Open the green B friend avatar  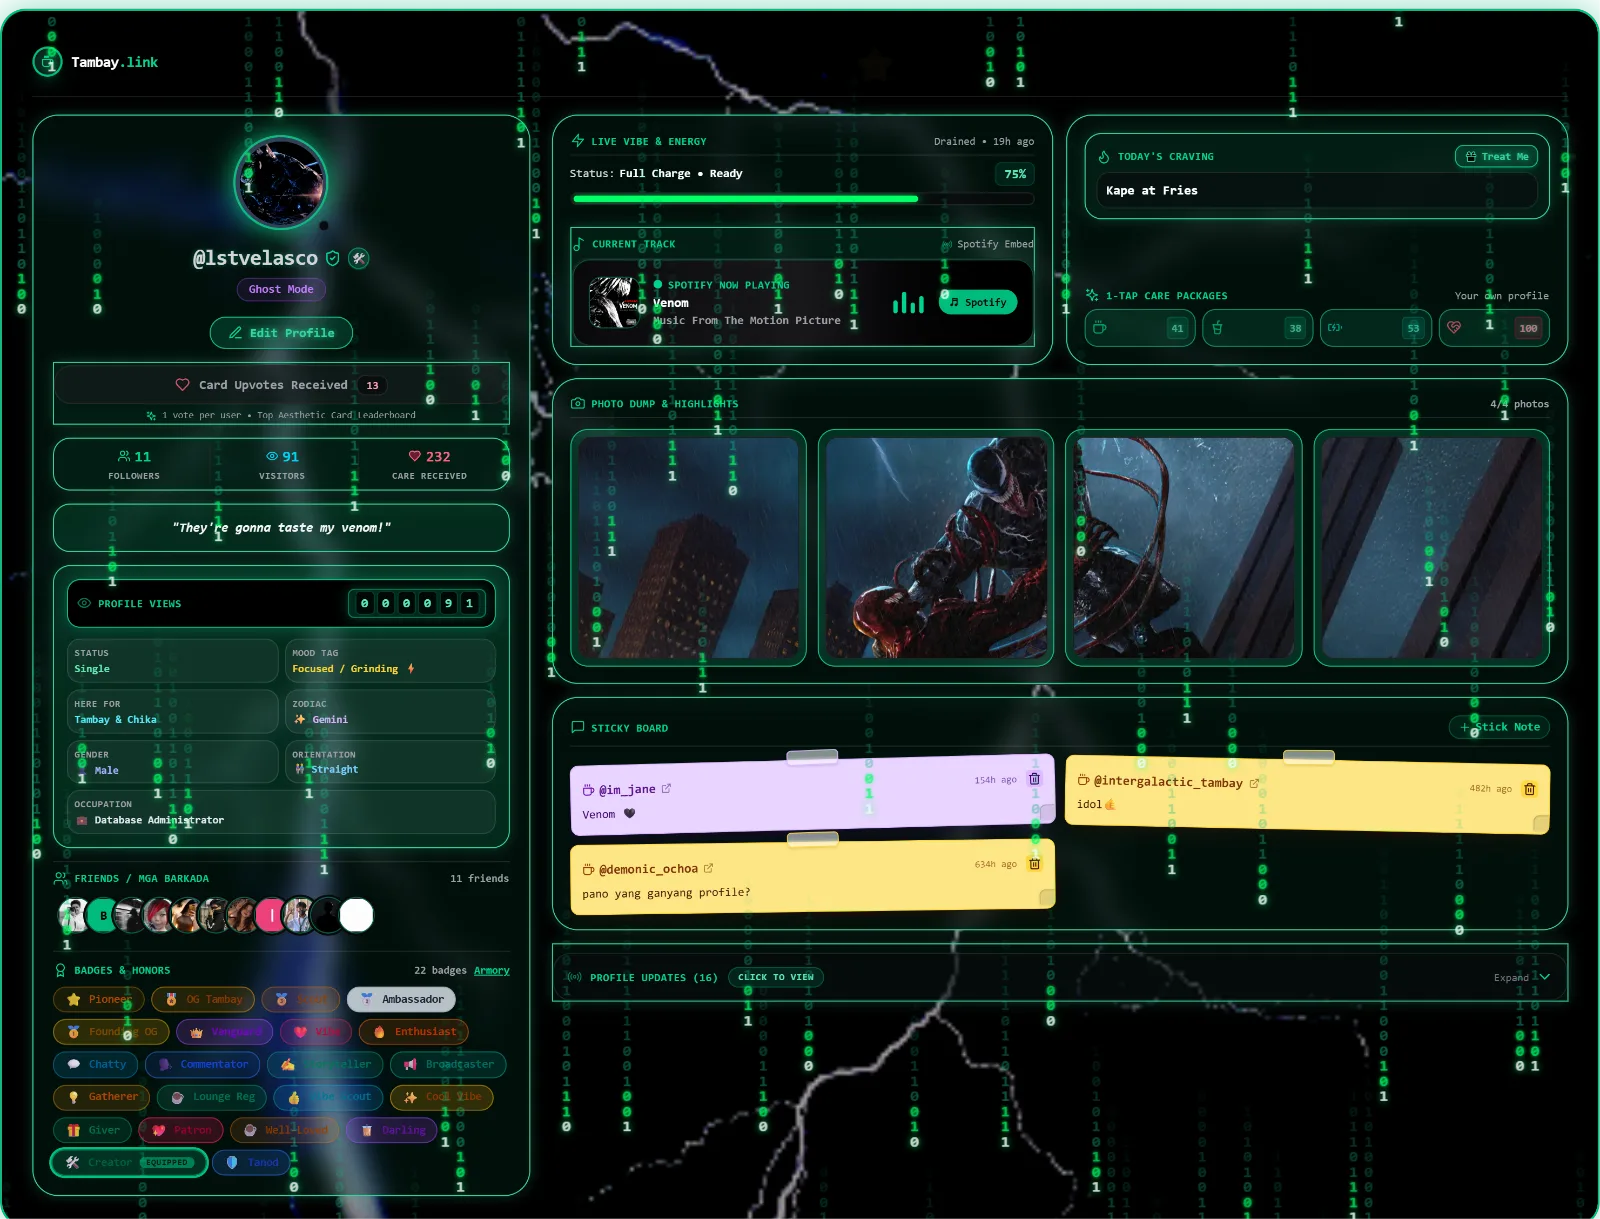[102, 915]
